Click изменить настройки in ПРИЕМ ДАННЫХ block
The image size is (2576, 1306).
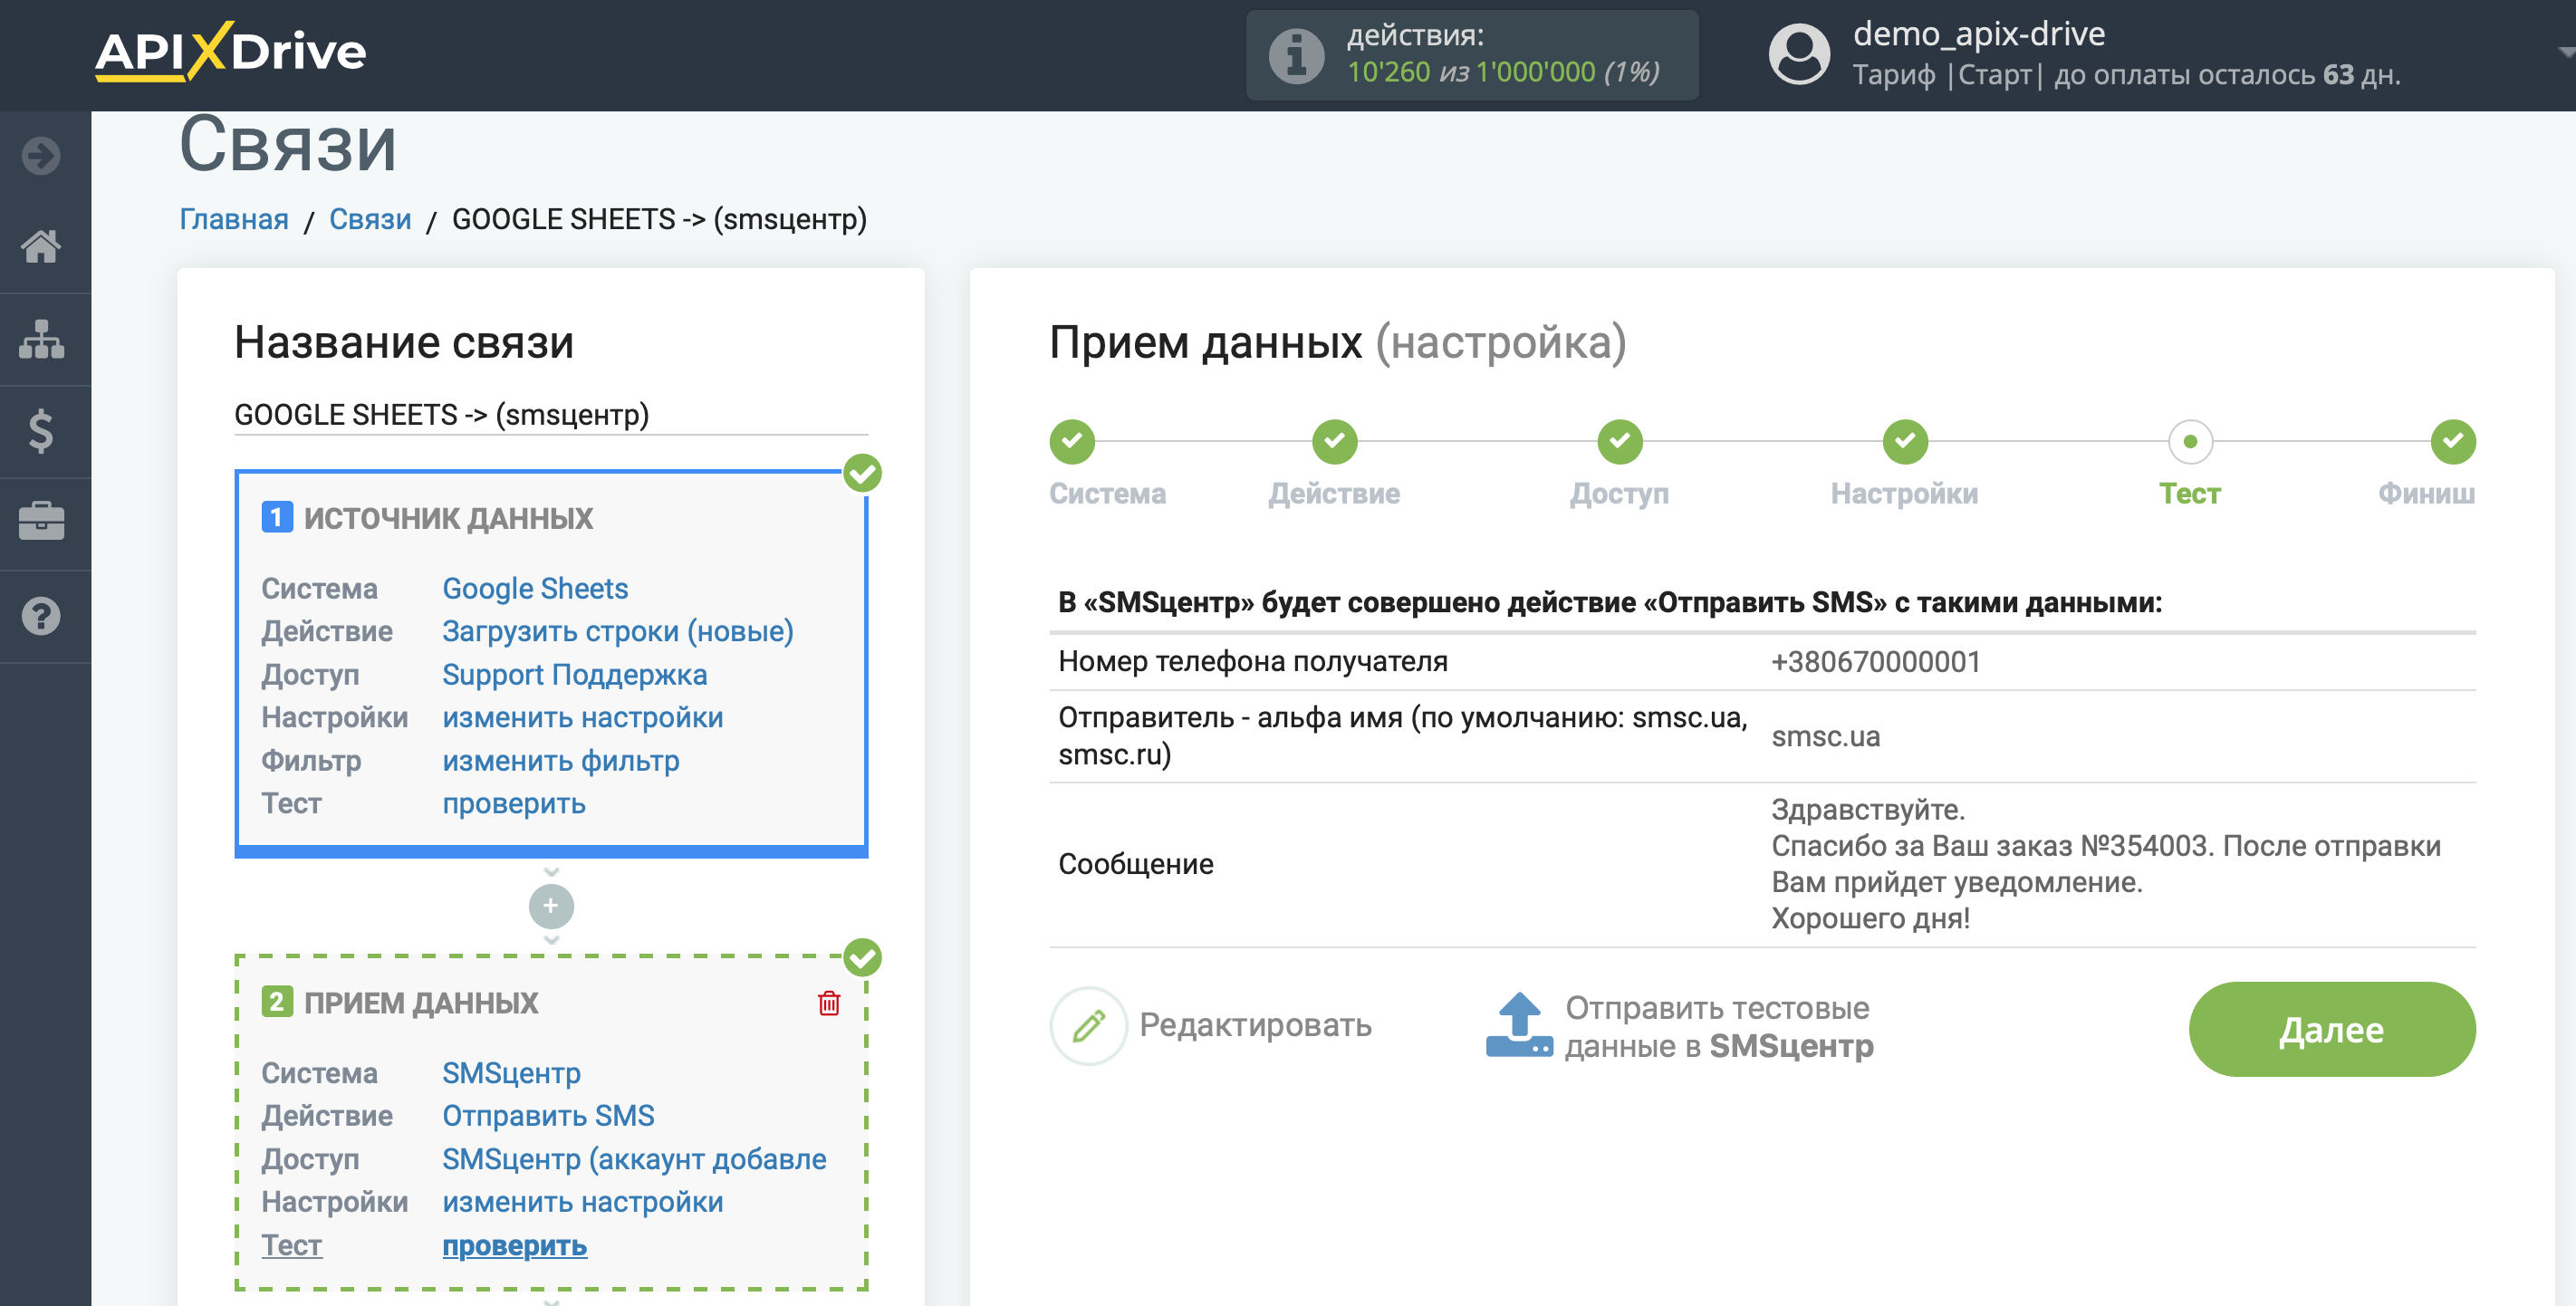pyautogui.click(x=582, y=1202)
